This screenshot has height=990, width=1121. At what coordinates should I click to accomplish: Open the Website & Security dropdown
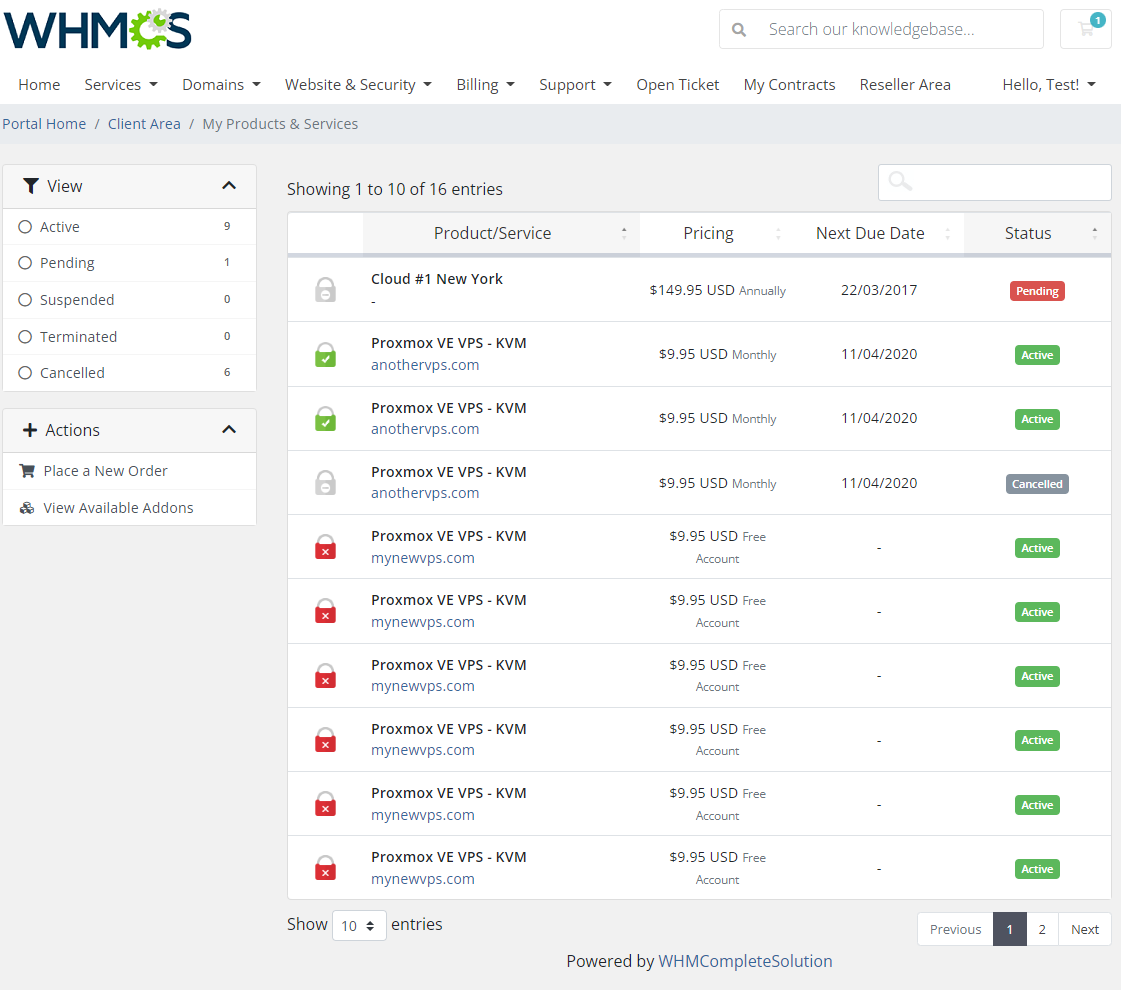pyautogui.click(x=358, y=84)
